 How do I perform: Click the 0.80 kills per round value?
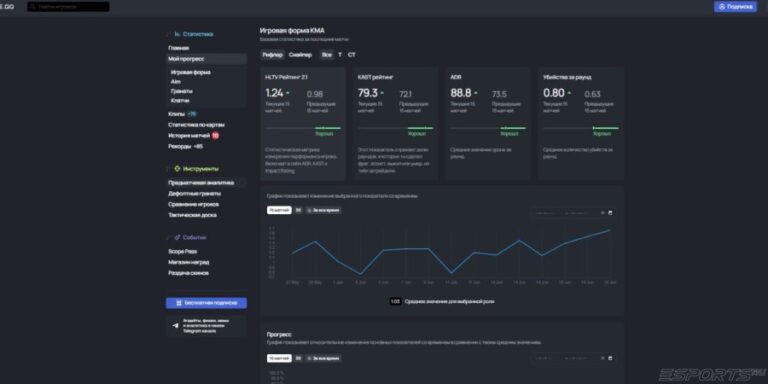tap(553, 93)
